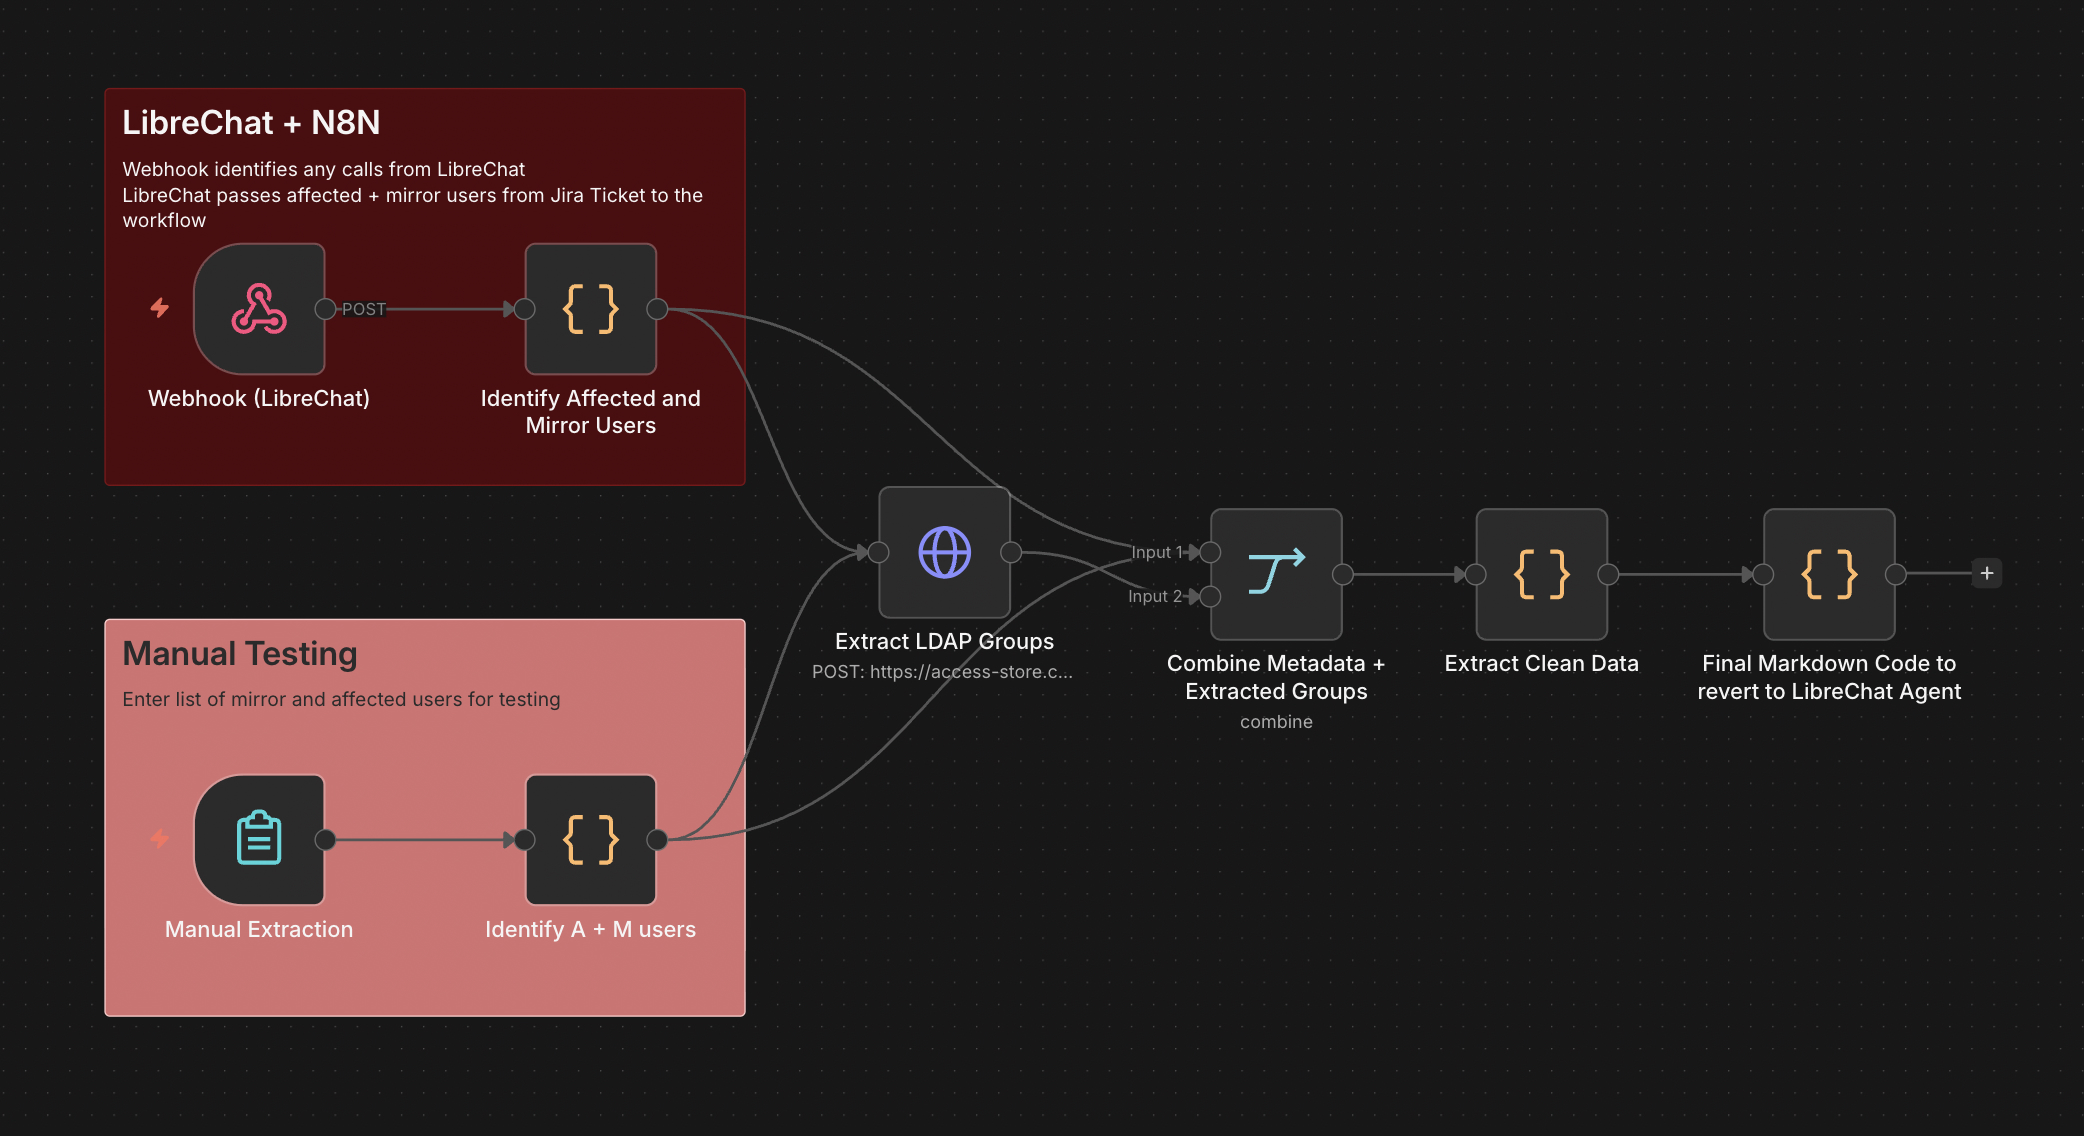Open the Final Markdown Code node
Viewport: 2084px width, 1136px height.
pos(1829,574)
